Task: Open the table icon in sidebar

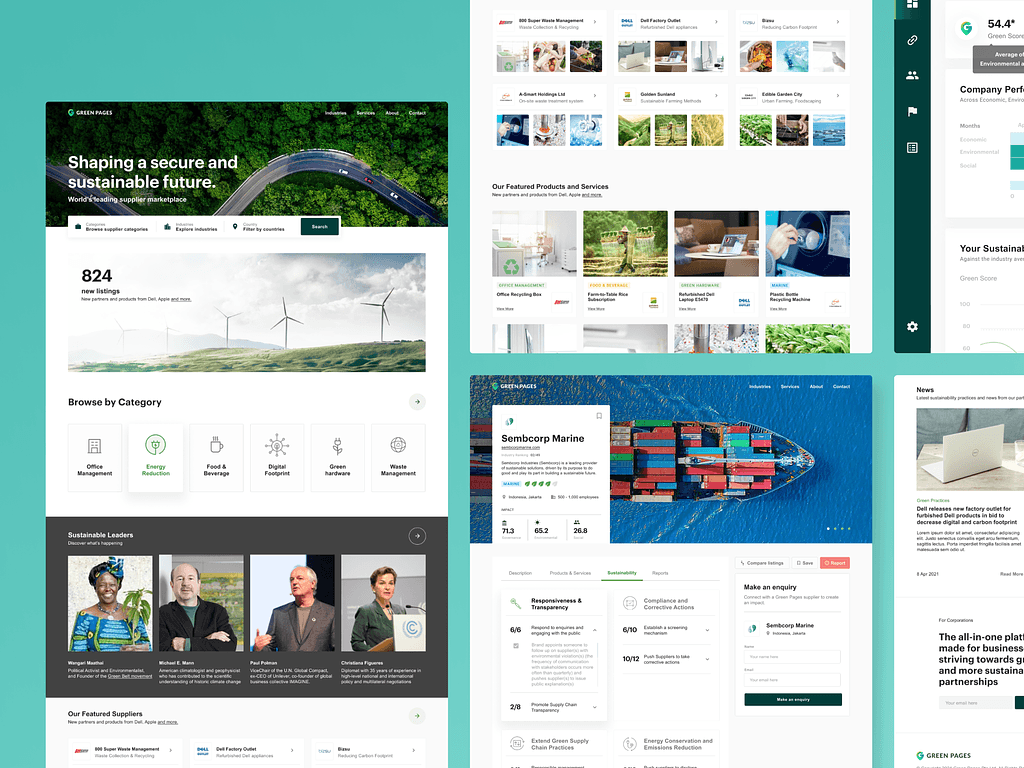Action: point(912,148)
